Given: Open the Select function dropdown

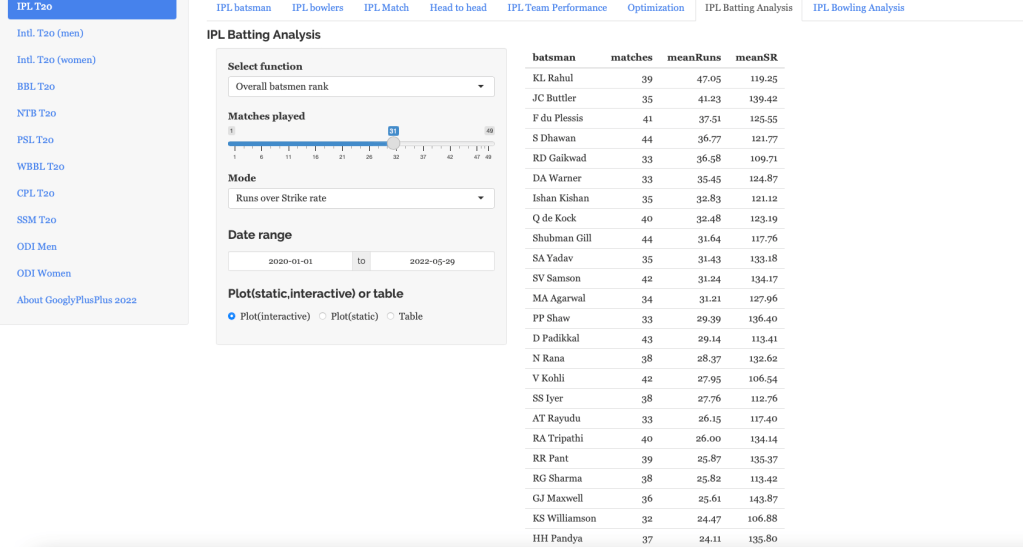Looking at the screenshot, I should click(x=361, y=87).
